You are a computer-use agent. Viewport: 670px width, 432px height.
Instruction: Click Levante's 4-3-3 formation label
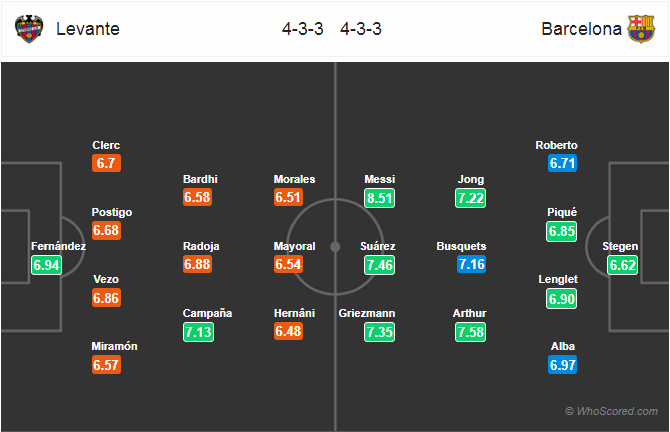[x=303, y=29]
